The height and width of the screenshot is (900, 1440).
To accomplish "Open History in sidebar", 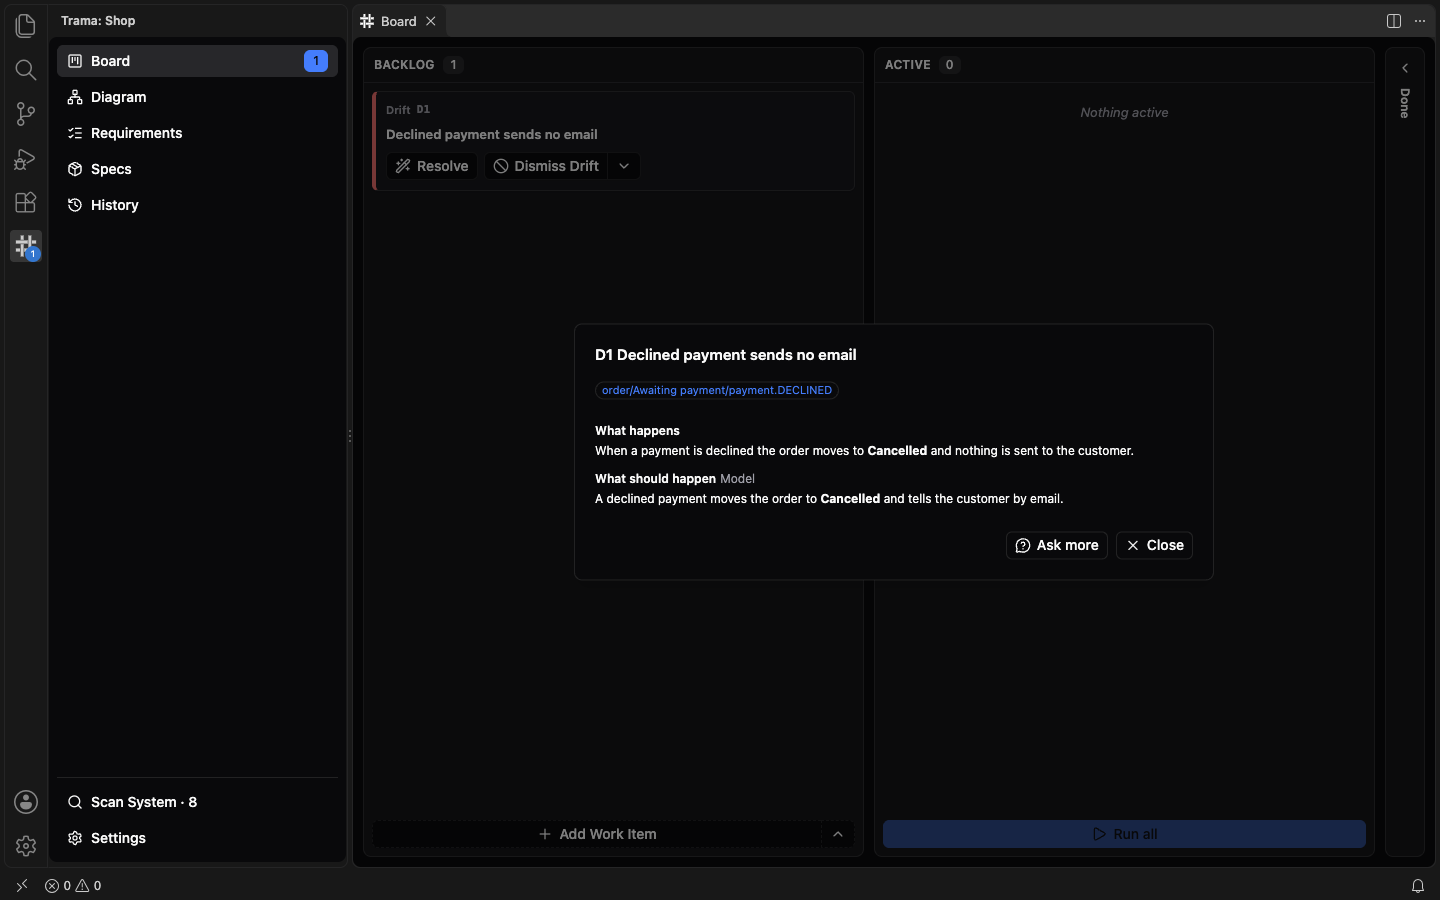I will click(197, 205).
